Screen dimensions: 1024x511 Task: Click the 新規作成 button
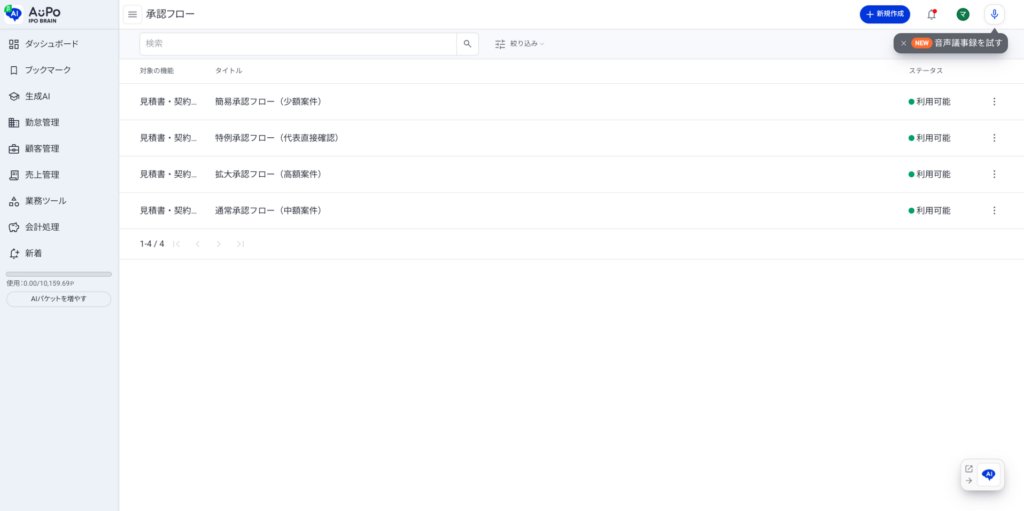(x=884, y=14)
